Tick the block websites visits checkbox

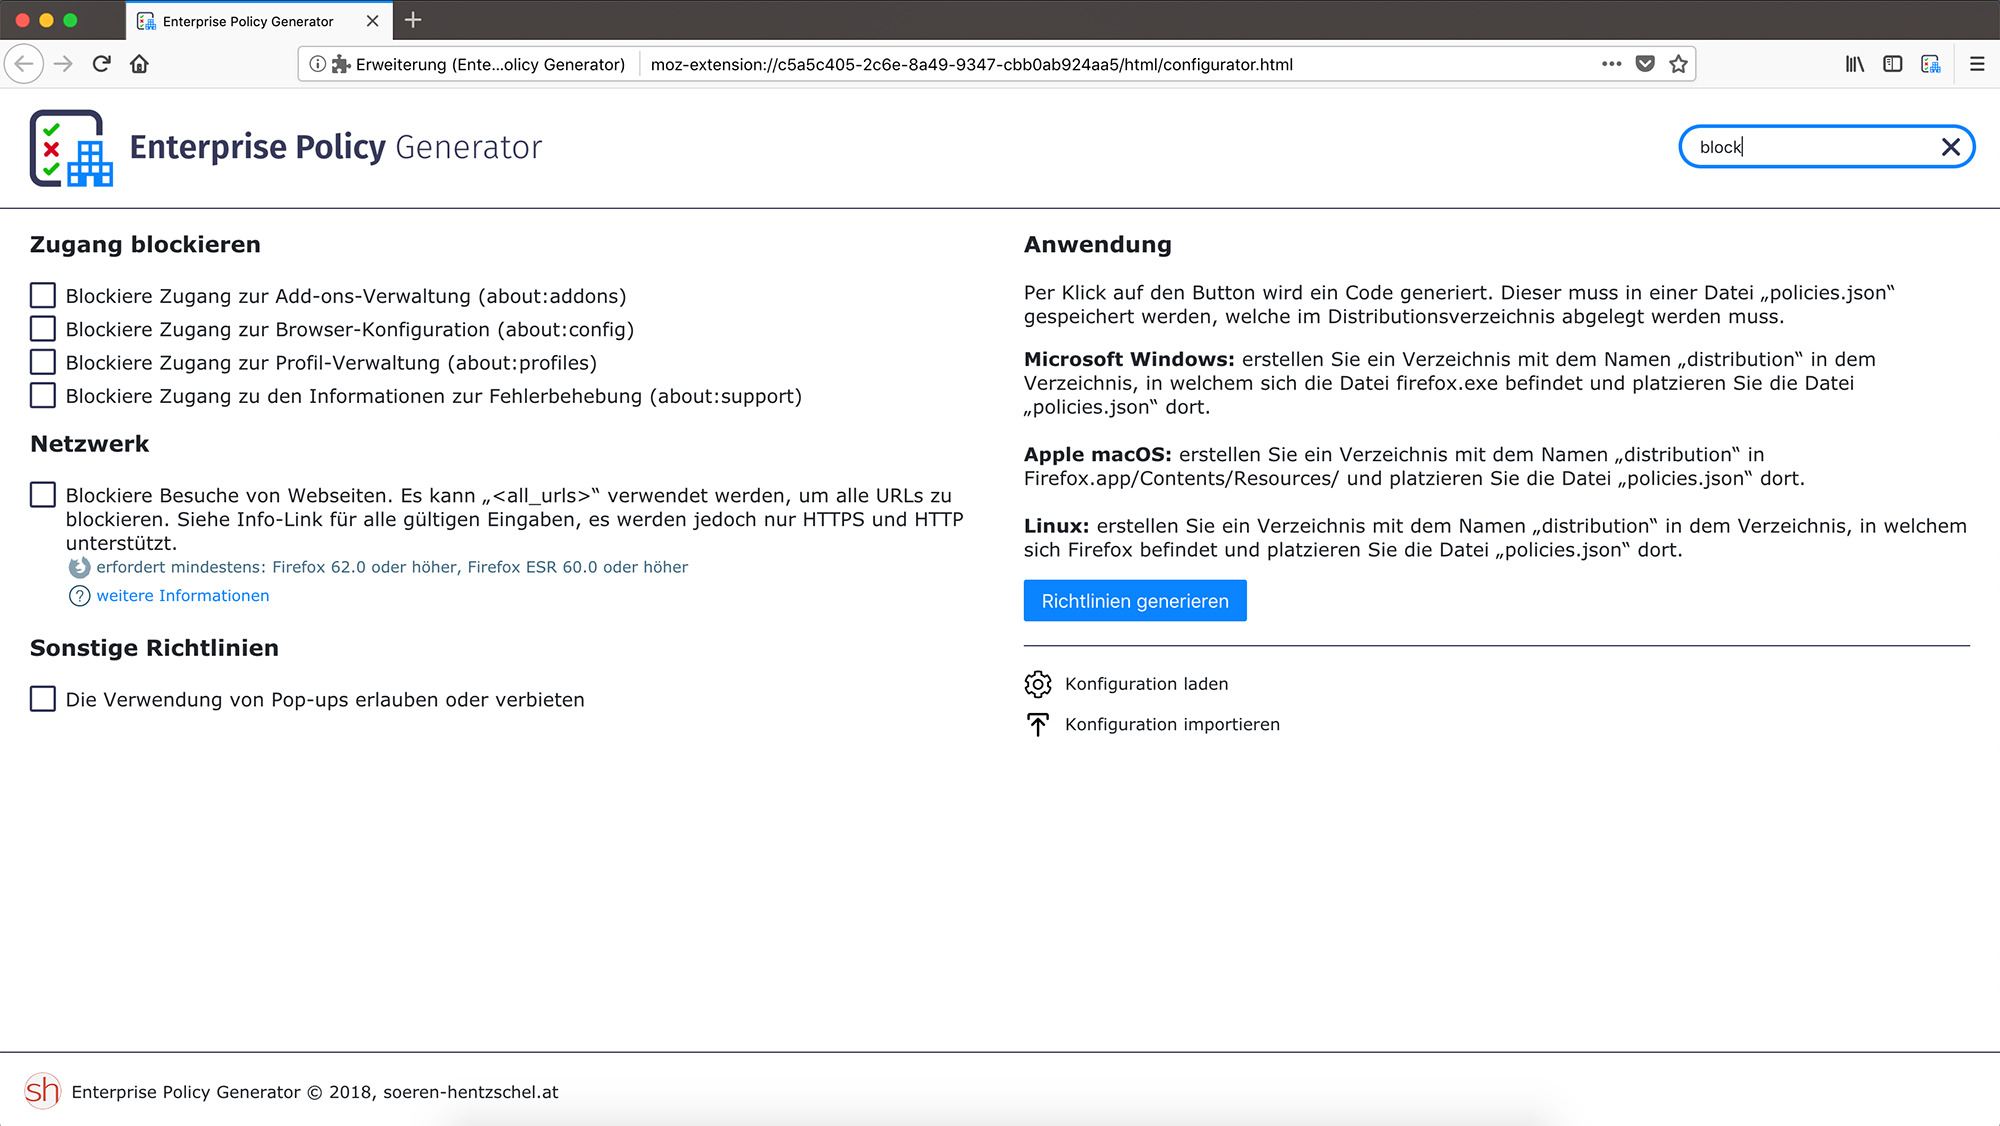pos(43,495)
